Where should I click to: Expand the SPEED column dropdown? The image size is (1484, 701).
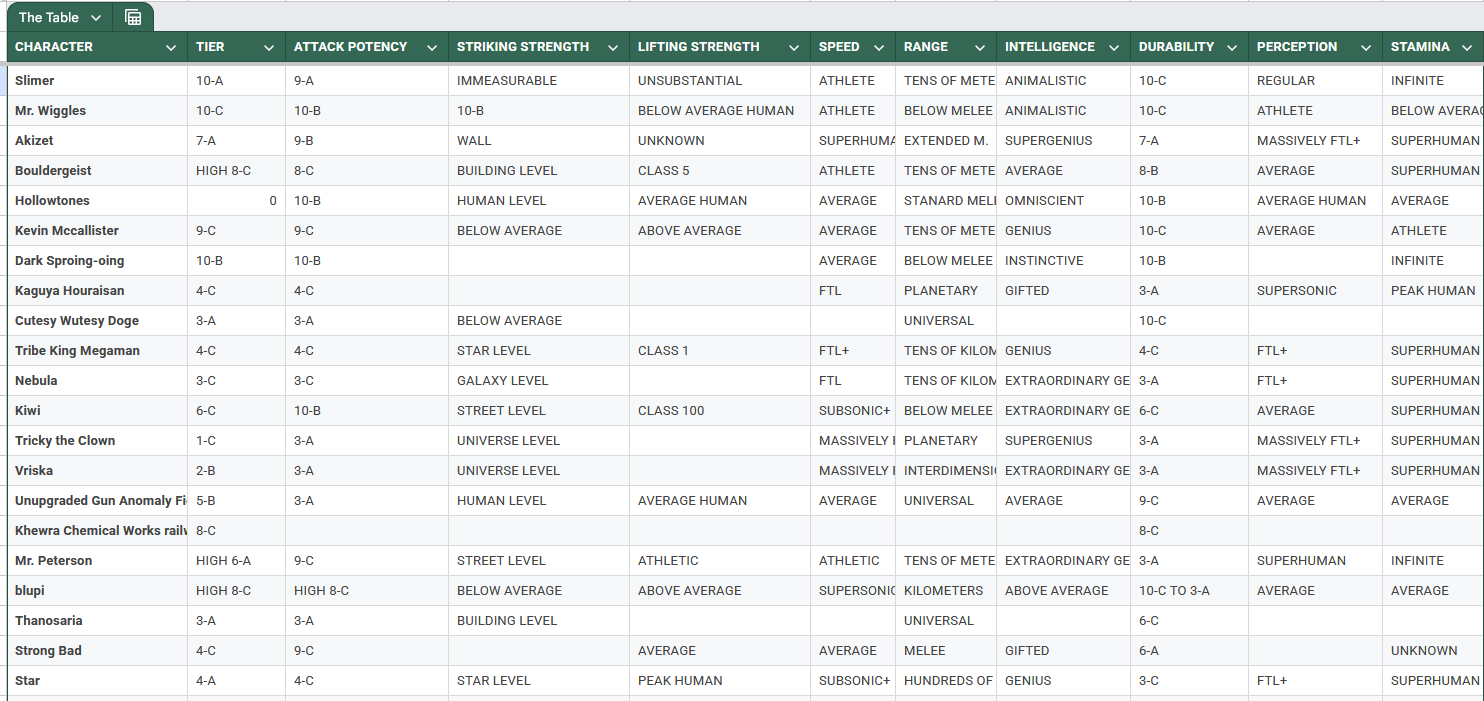point(879,48)
